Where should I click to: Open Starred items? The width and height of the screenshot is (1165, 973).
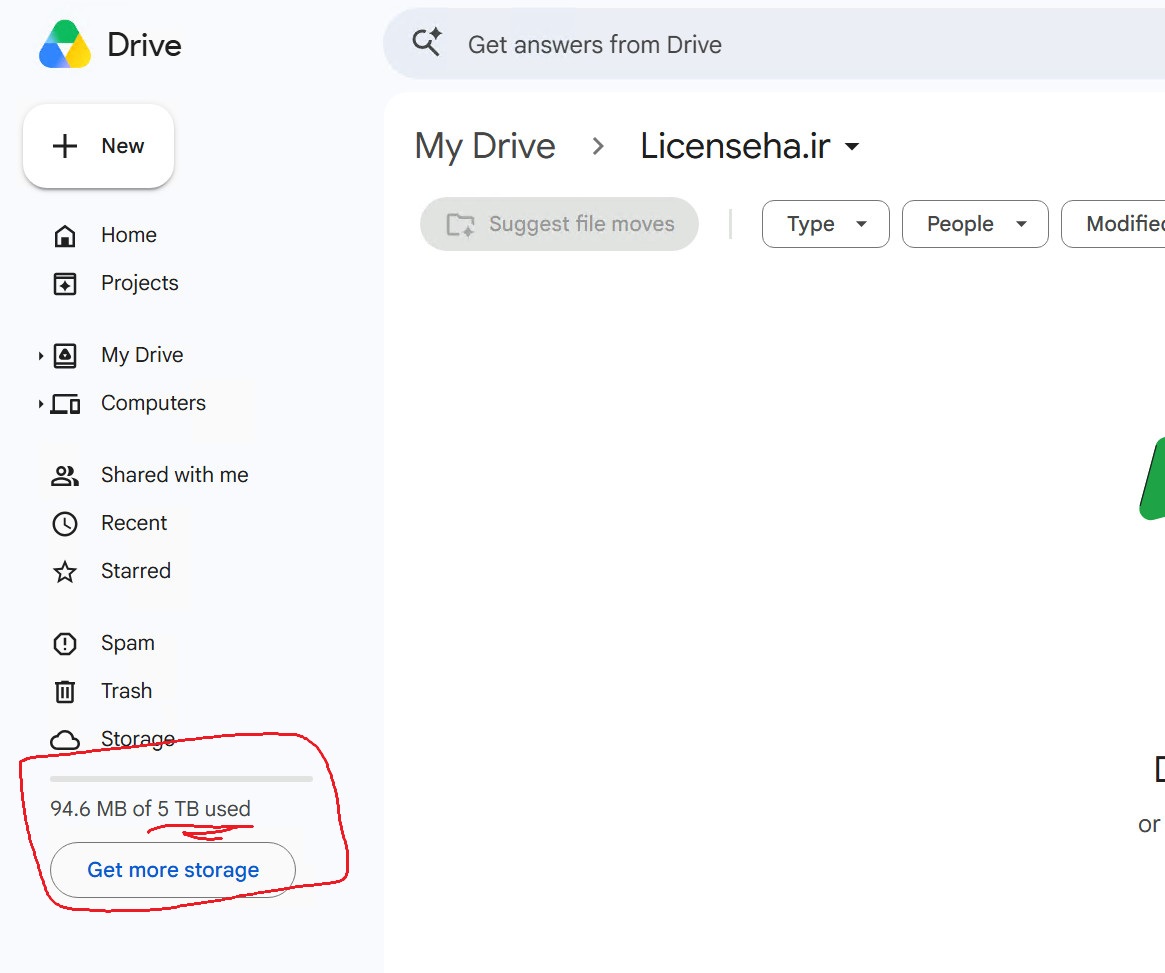click(136, 570)
